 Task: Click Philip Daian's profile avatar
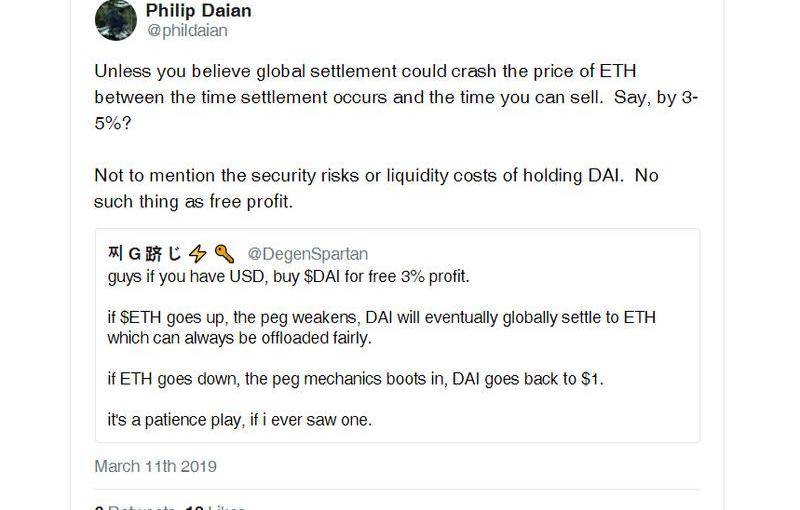coord(115,19)
